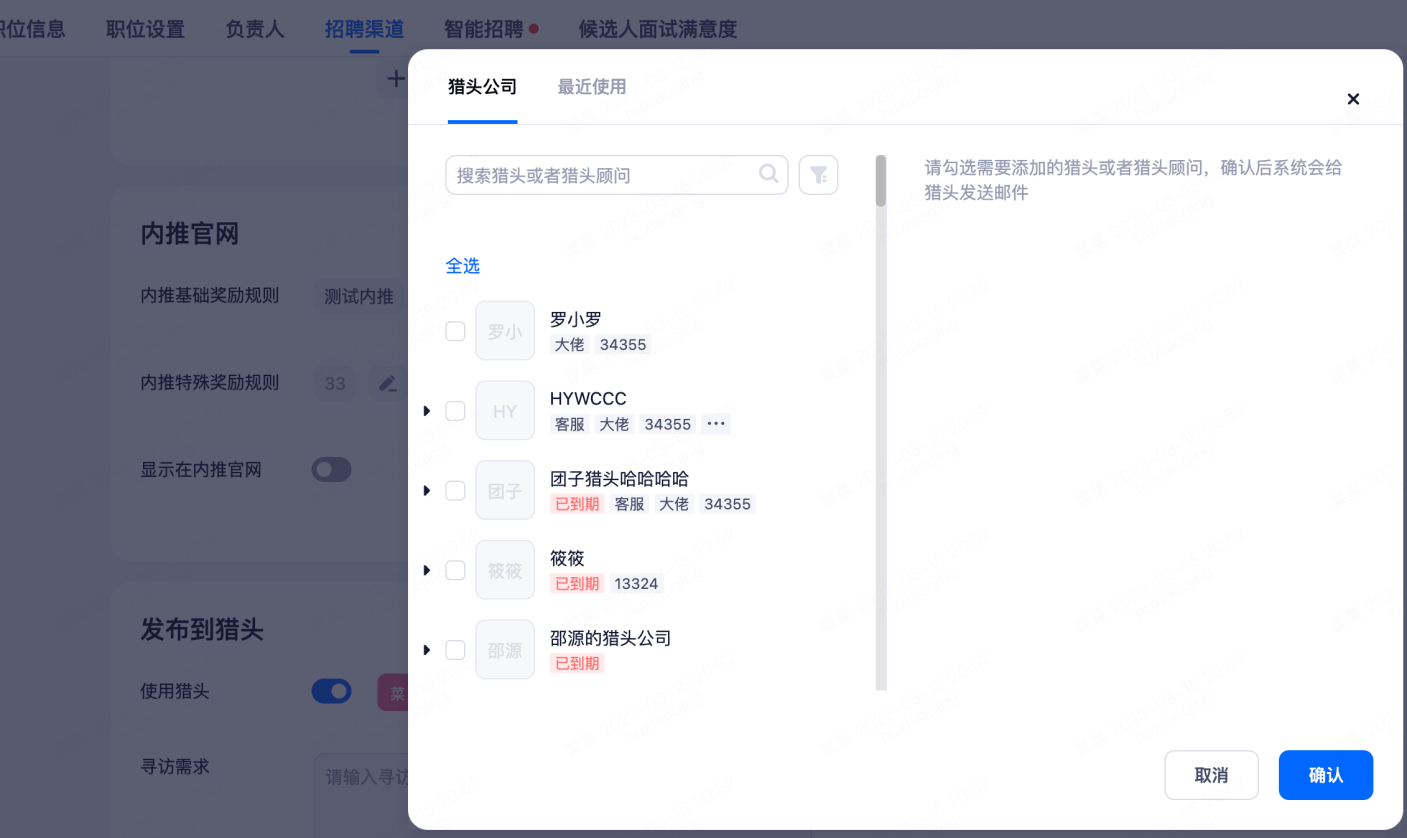Image resolution: width=1407 pixels, height=838 pixels.
Task: Click the search magnifier icon
Action: pyautogui.click(x=768, y=174)
